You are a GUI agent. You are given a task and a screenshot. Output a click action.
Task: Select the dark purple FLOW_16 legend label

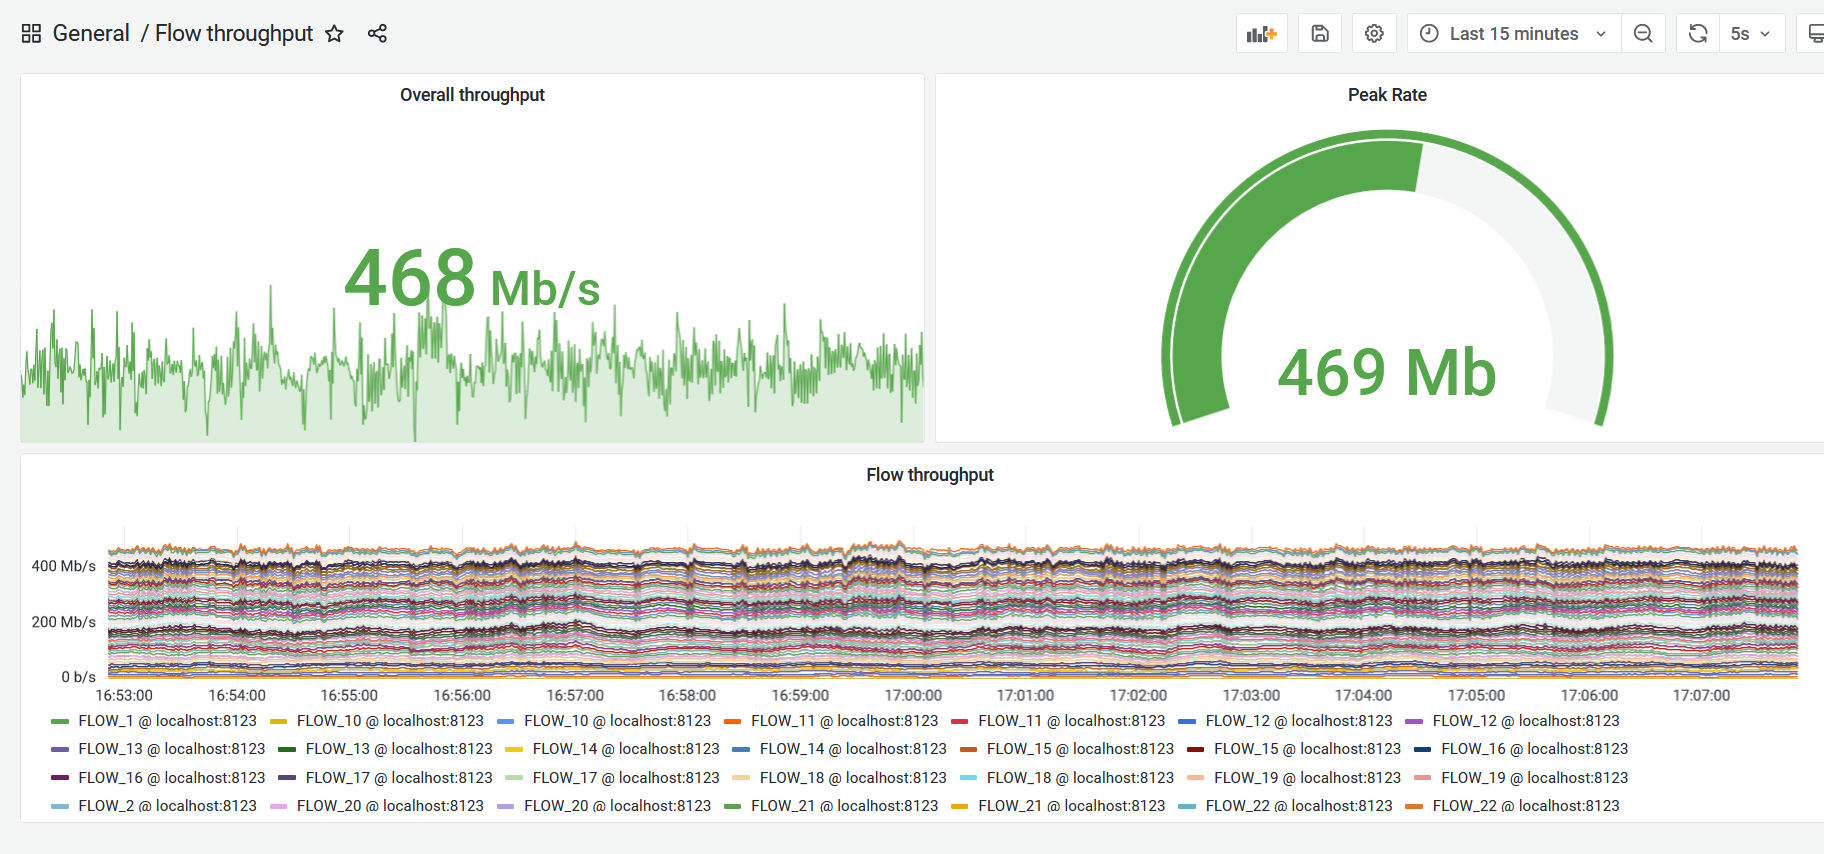pos(172,778)
